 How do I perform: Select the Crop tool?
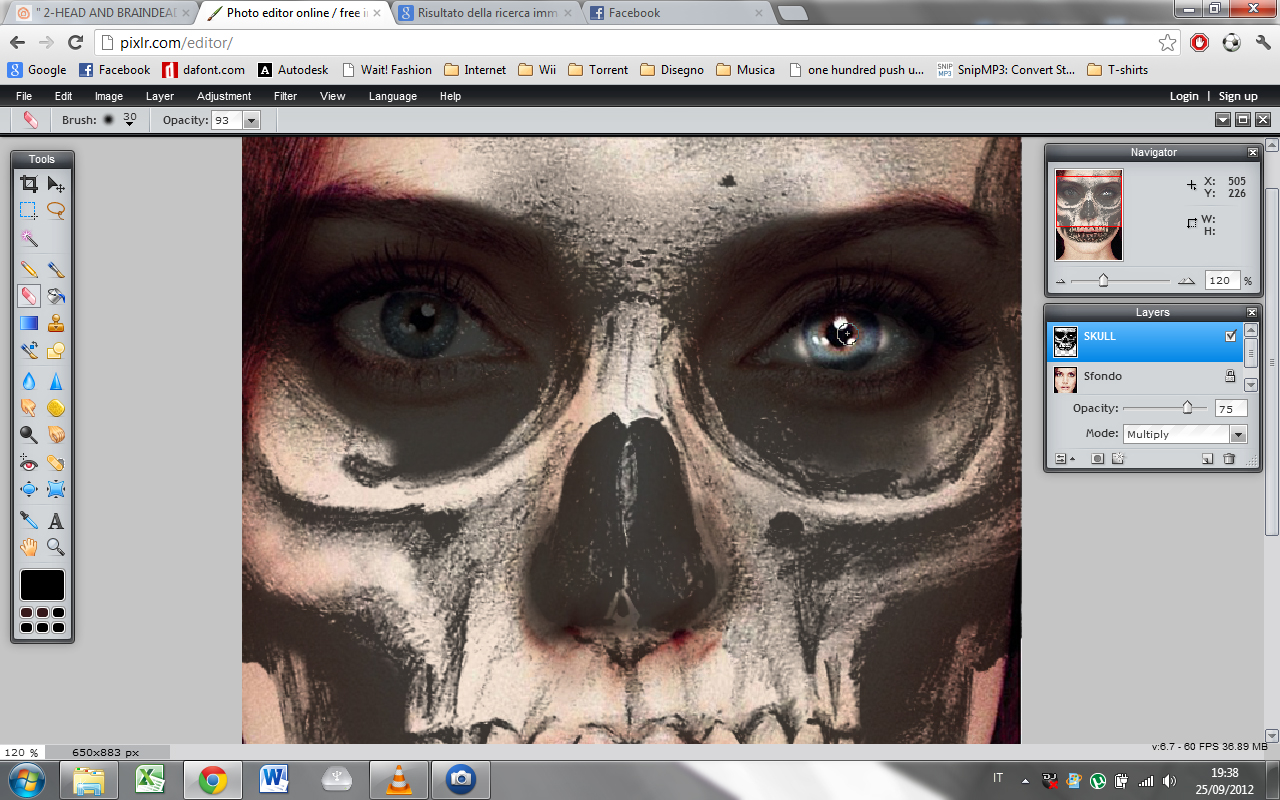click(x=29, y=183)
